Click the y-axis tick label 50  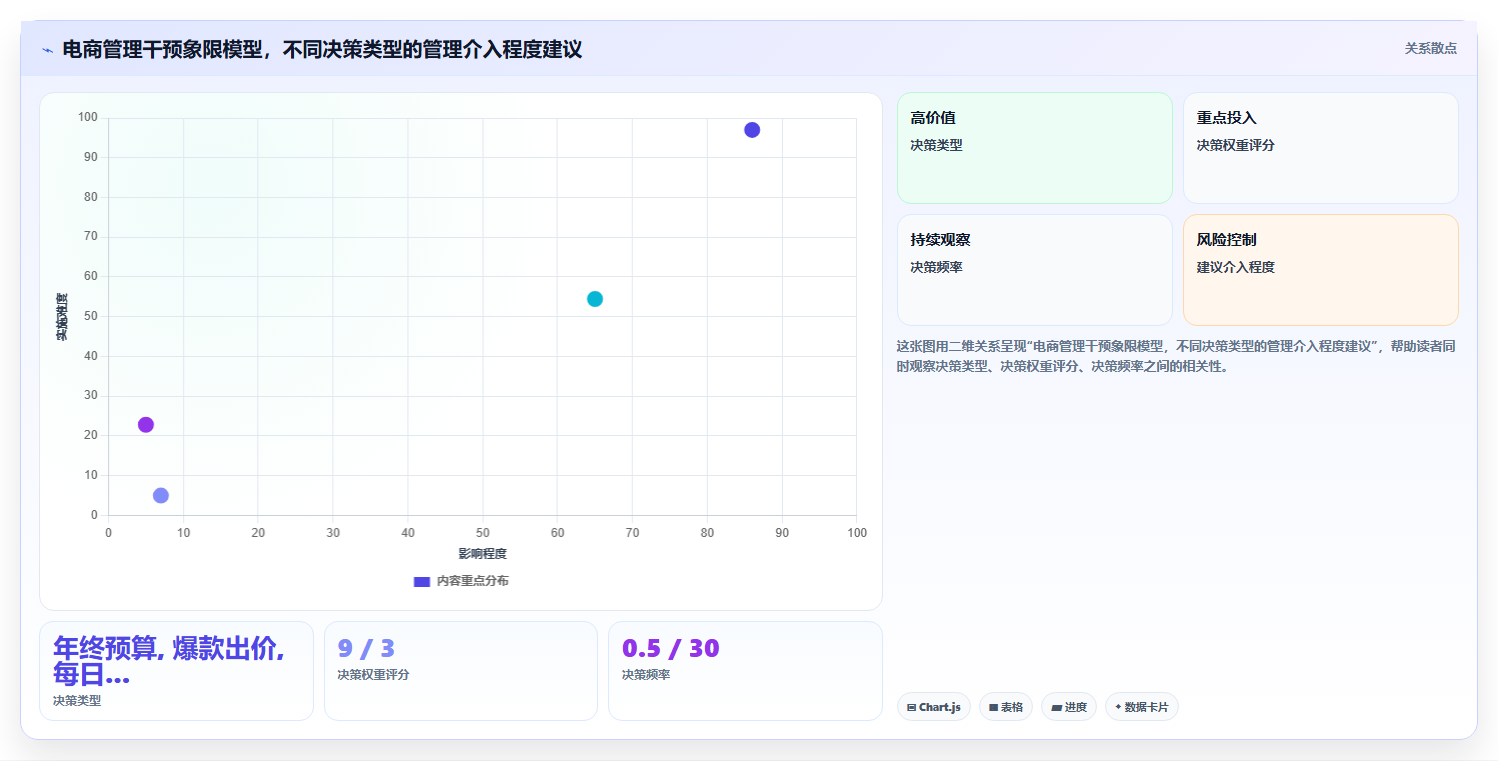(x=90, y=317)
